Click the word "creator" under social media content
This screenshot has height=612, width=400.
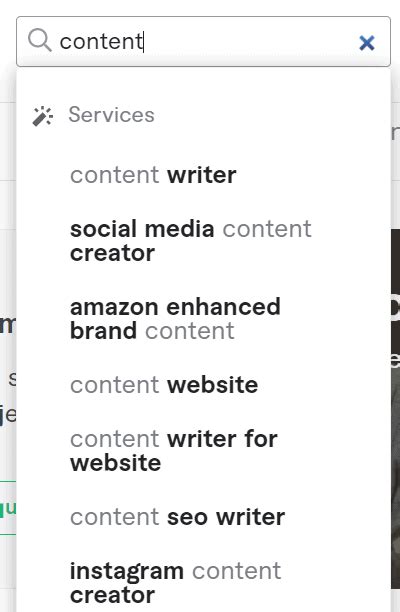[112, 253]
